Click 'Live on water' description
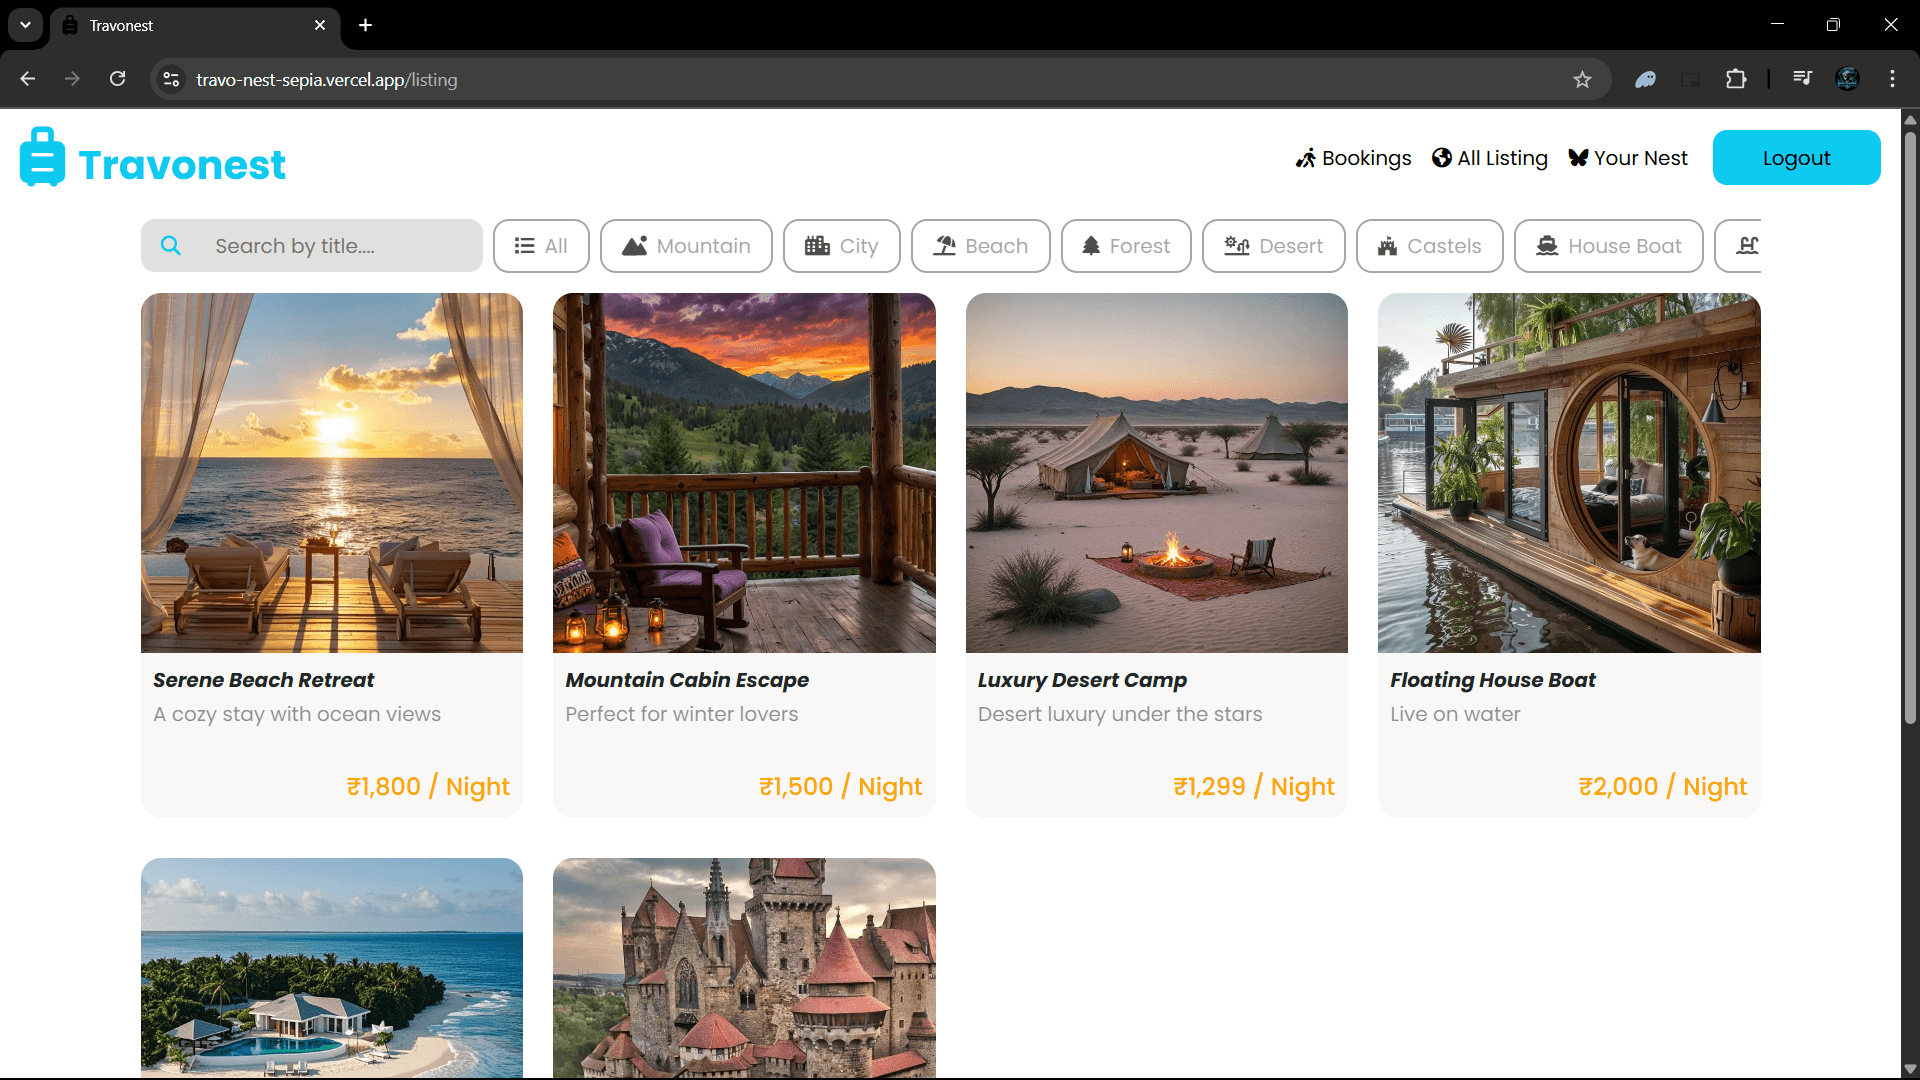The width and height of the screenshot is (1920, 1080). click(x=1455, y=714)
